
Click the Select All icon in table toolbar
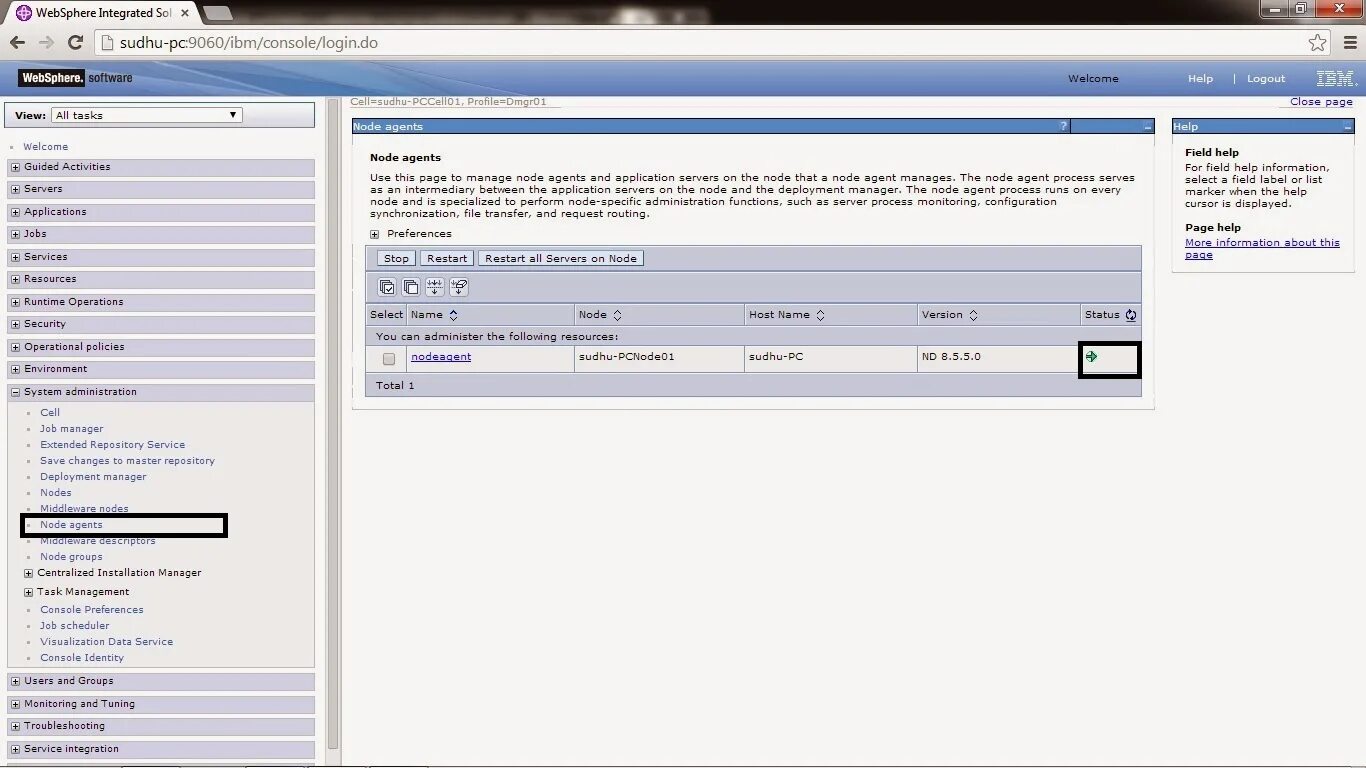point(387,287)
